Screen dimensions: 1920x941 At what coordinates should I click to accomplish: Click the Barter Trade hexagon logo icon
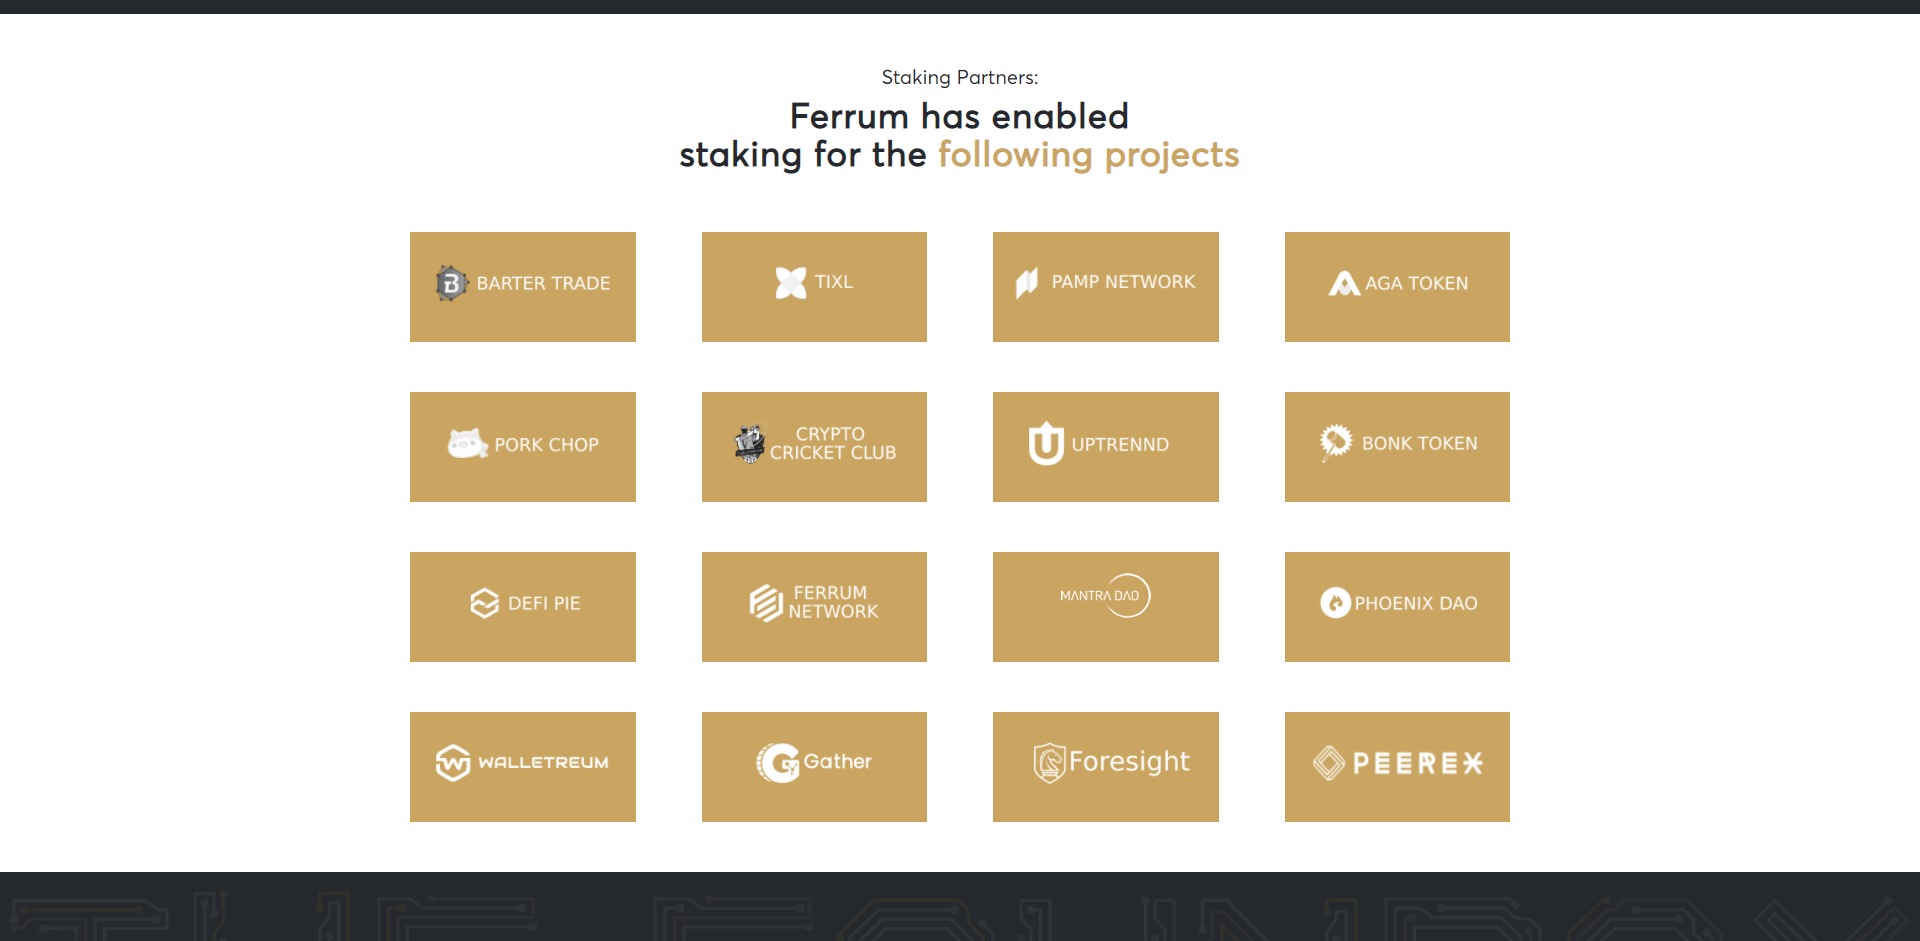click(451, 283)
